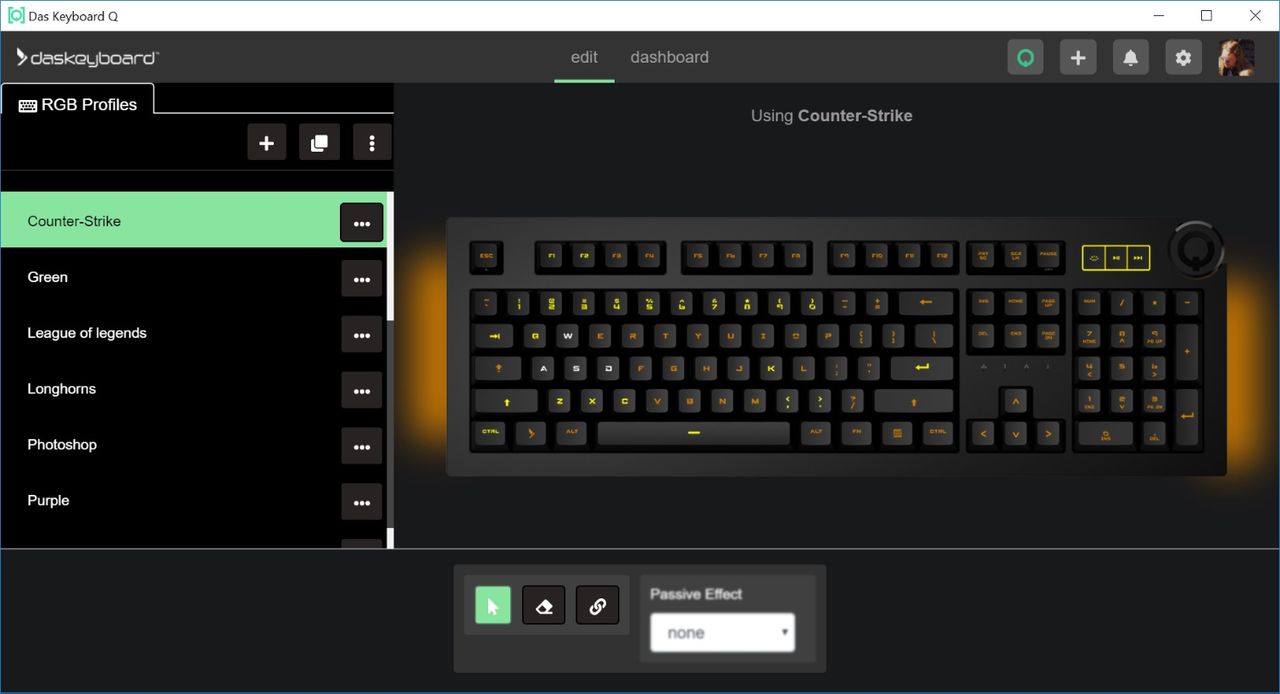Select the Home key on keyboard

pos(1016,303)
